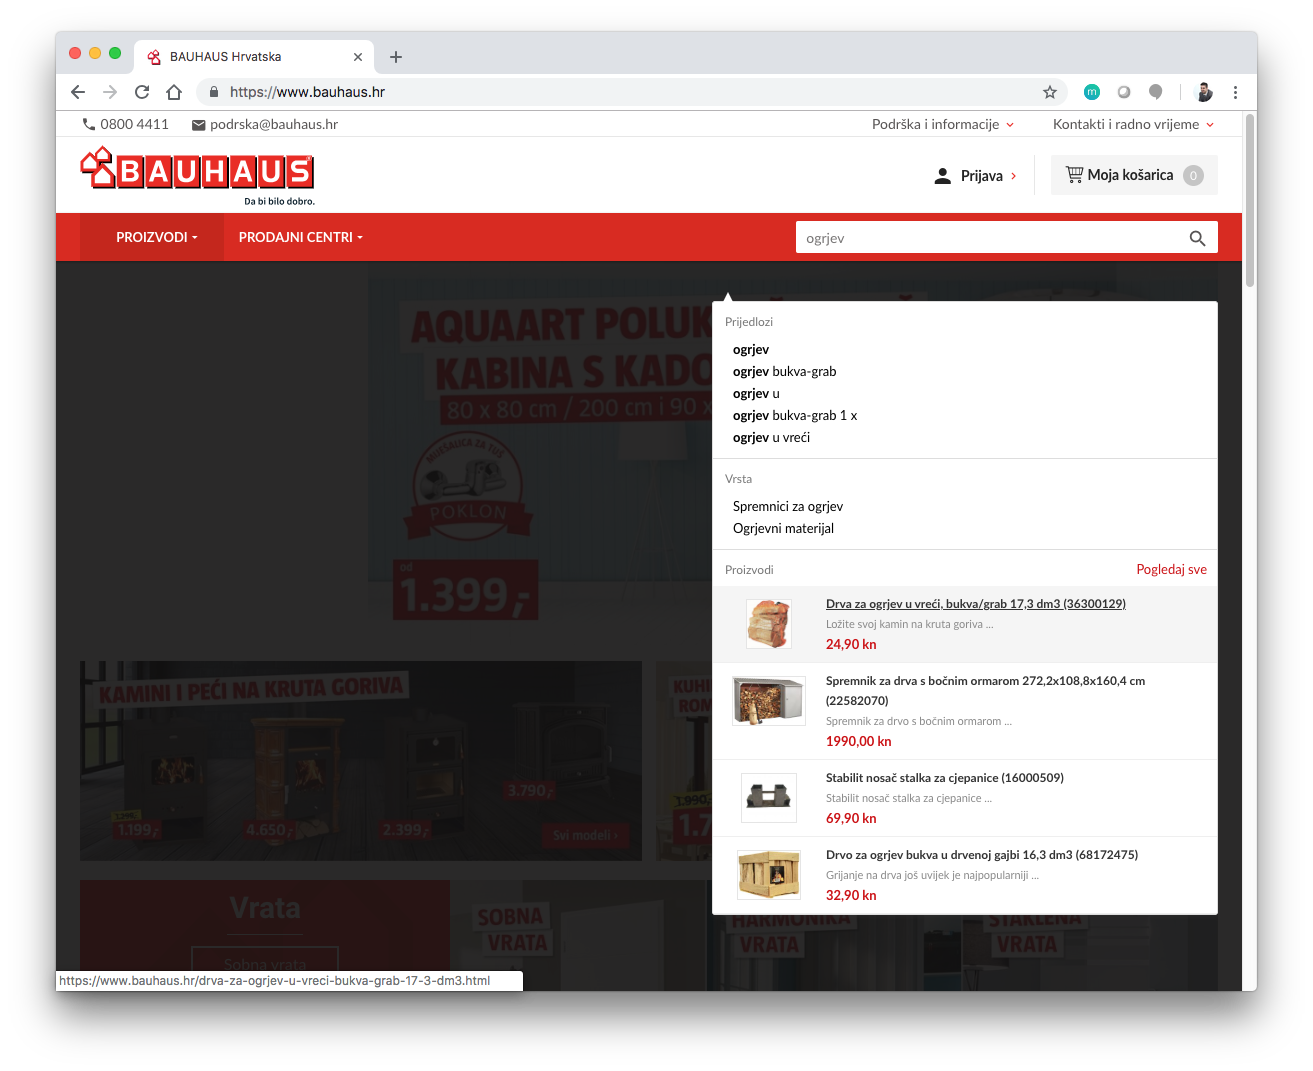This screenshot has height=1071, width=1313.
Task: Expand Kontakti i radno vrijeme
Action: 1132,124
